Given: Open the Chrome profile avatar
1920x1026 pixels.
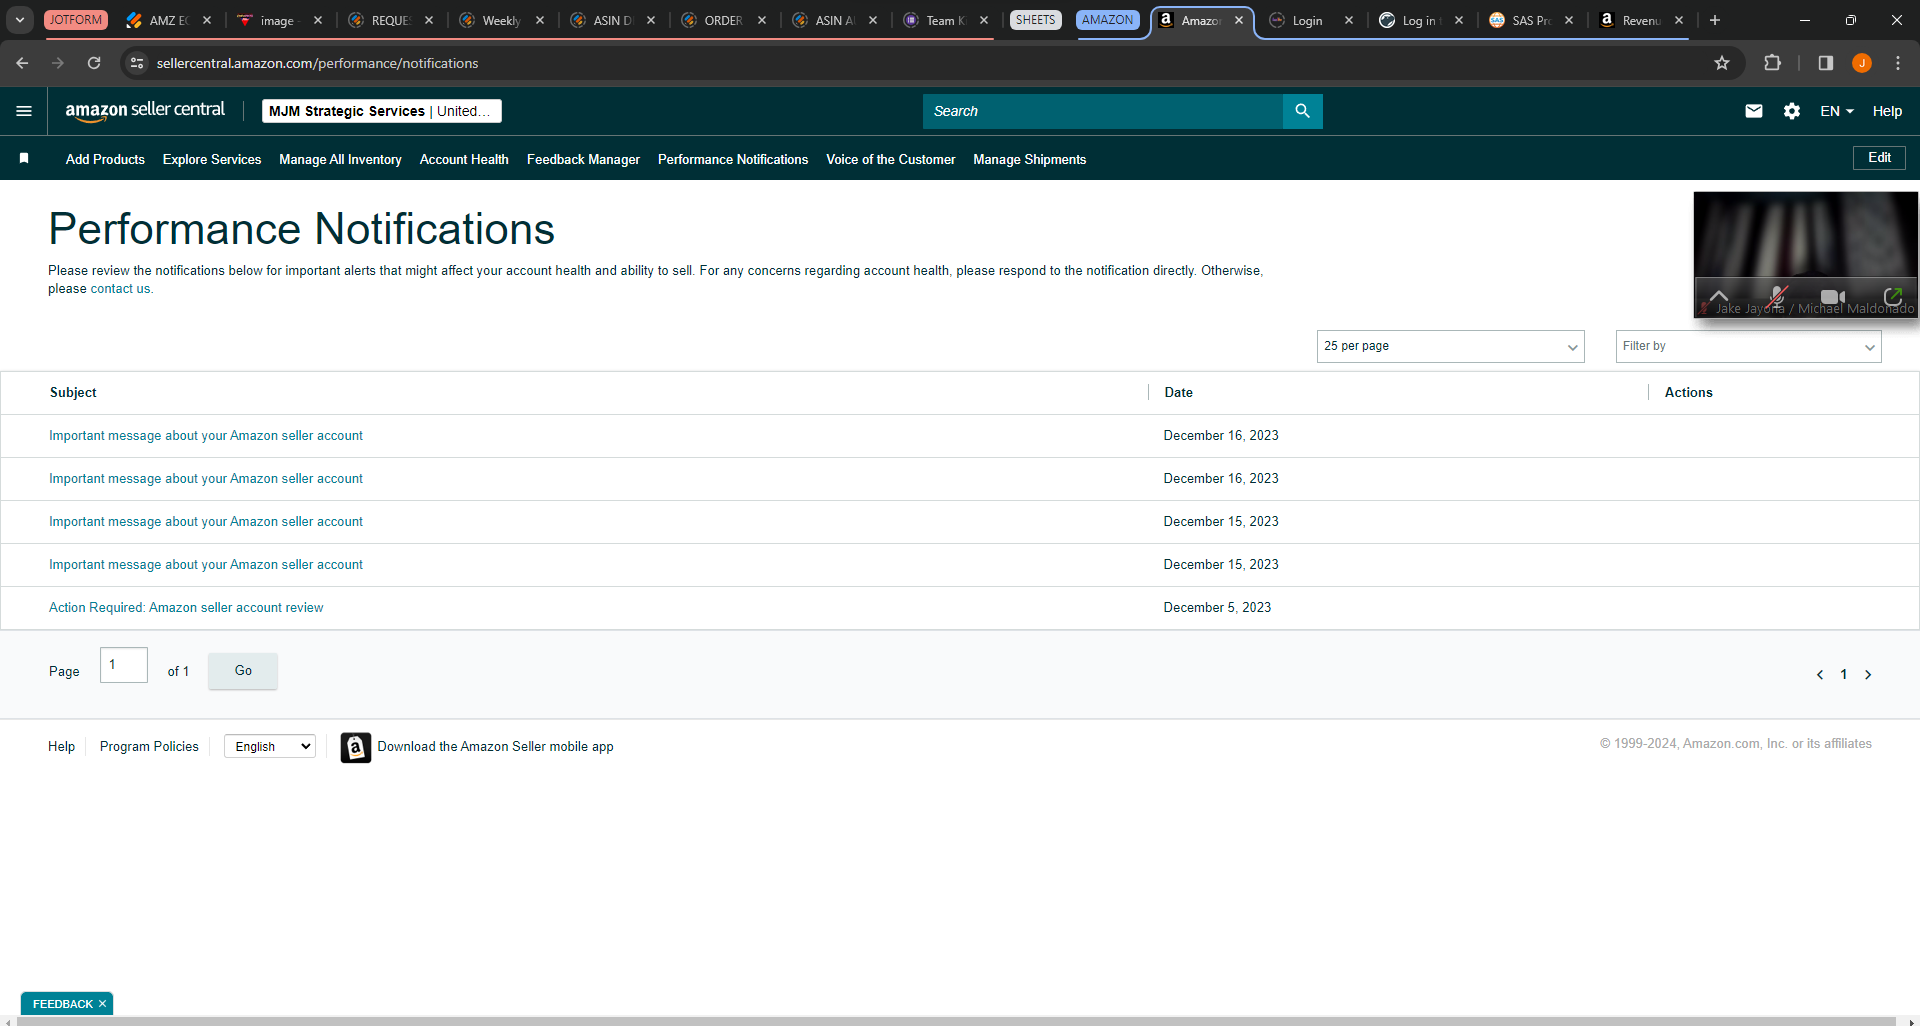Looking at the screenshot, I should pyautogui.click(x=1862, y=63).
